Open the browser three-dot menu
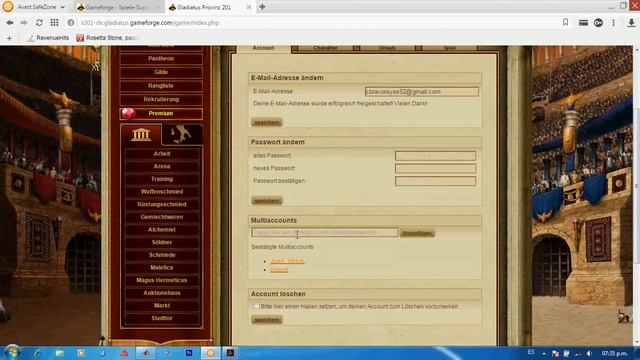This screenshot has height=360, width=640. click(x=613, y=23)
